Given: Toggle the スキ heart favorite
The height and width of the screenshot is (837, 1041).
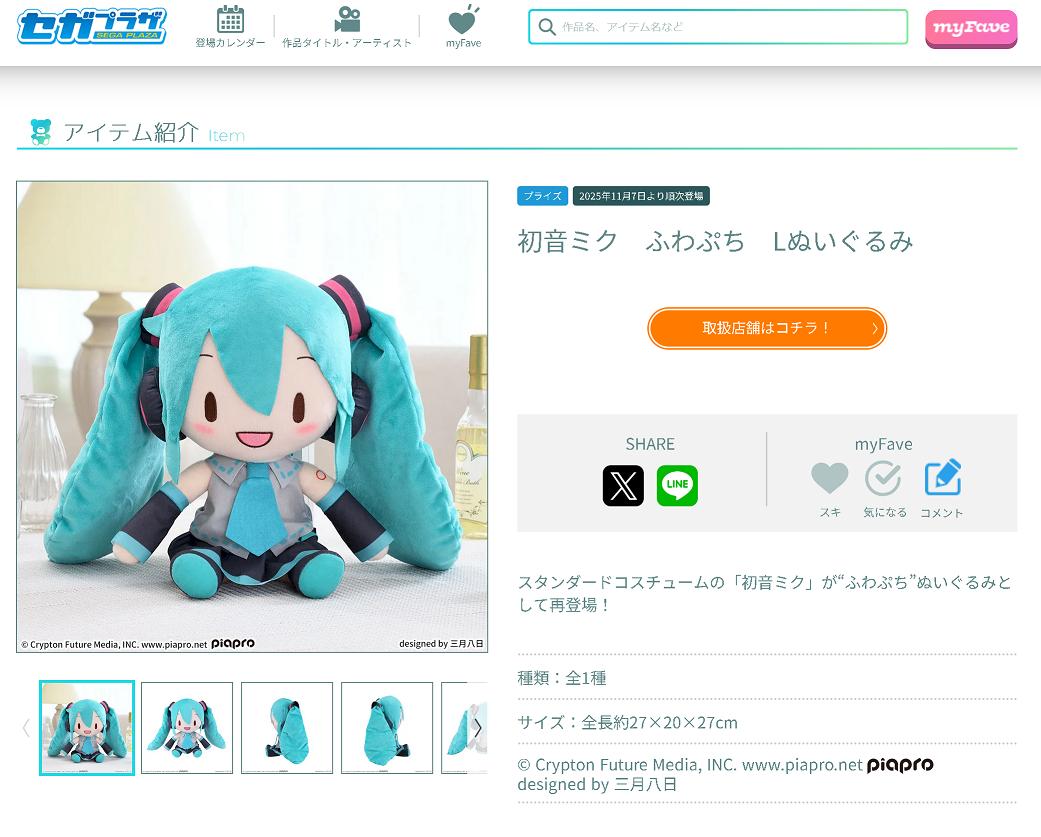Looking at the screenshot, I should coord(830,478).
